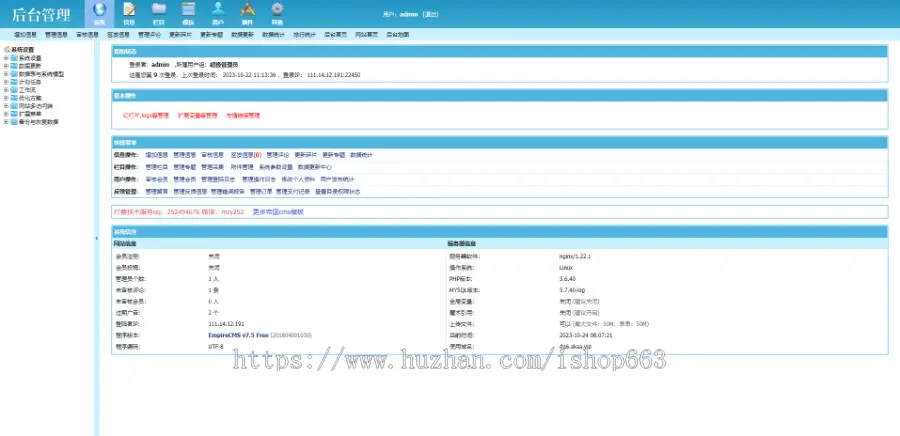
Task: Expand the 优化方案 tree node
Action: [x=6, y=98]
